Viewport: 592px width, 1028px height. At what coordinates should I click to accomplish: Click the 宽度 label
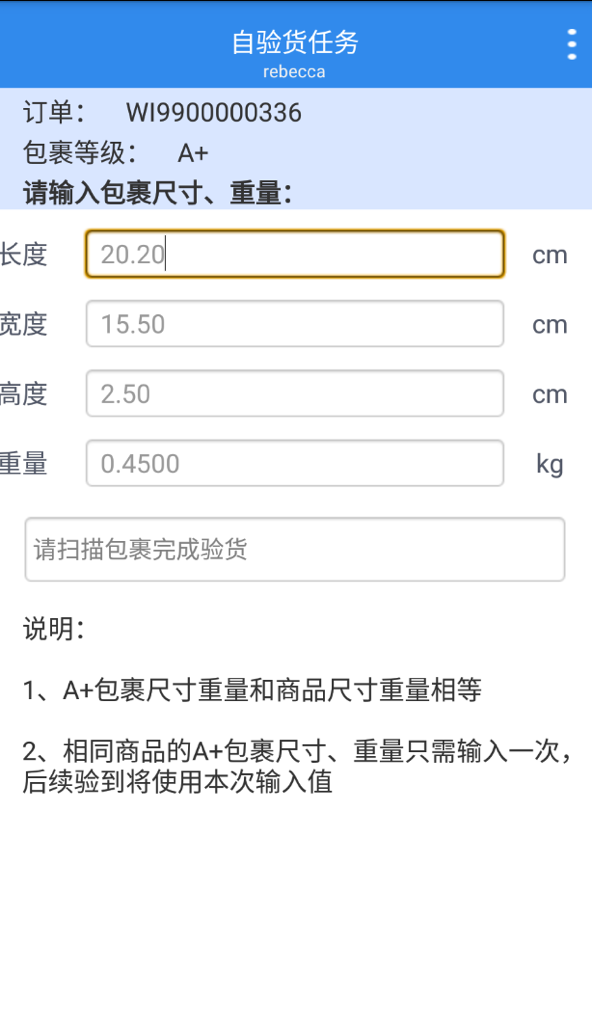click(24, 324)
